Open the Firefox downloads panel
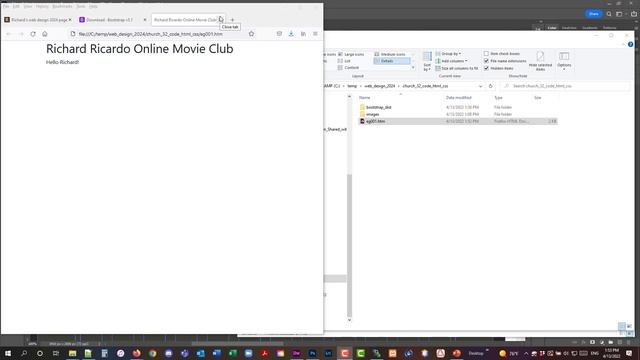Screen dimensions: 640x360 point(291,34)
